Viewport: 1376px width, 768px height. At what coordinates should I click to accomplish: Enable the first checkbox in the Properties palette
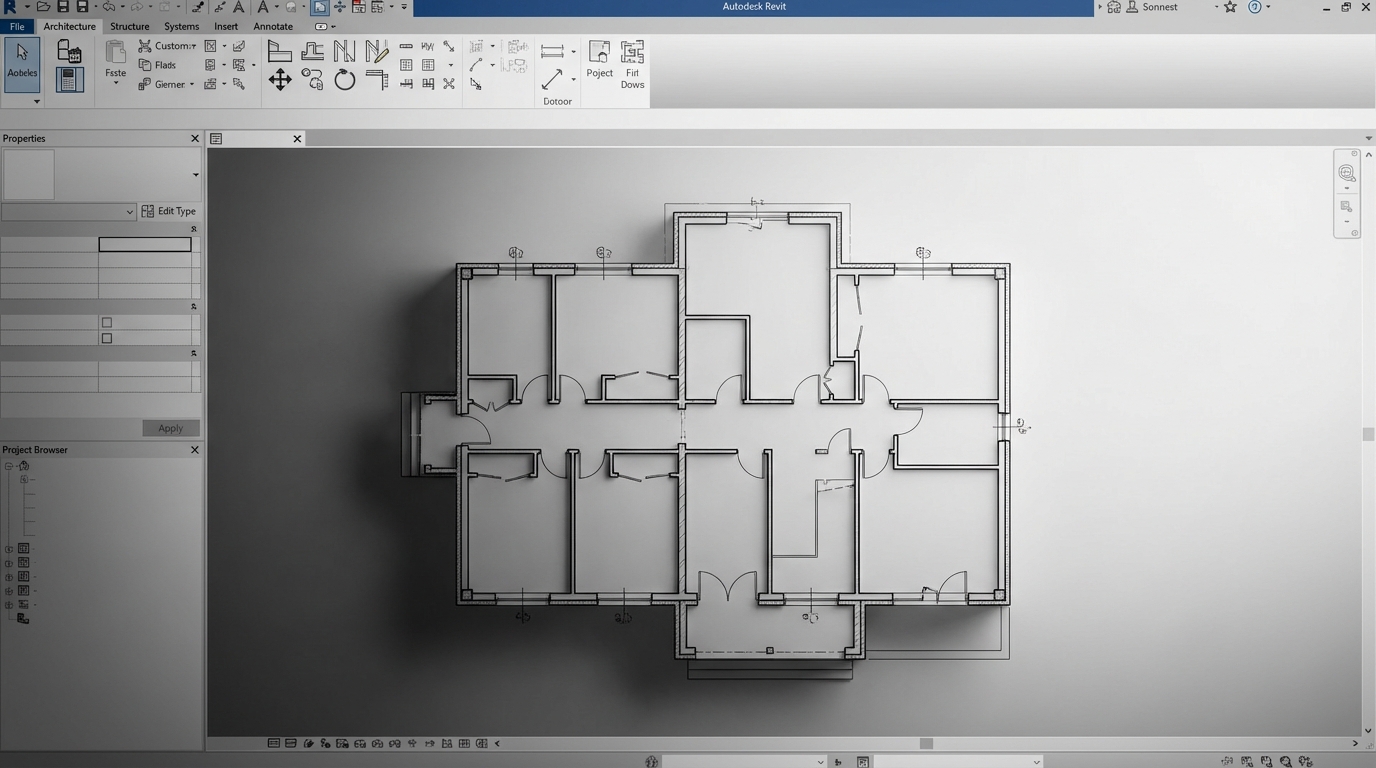point(106,322)
